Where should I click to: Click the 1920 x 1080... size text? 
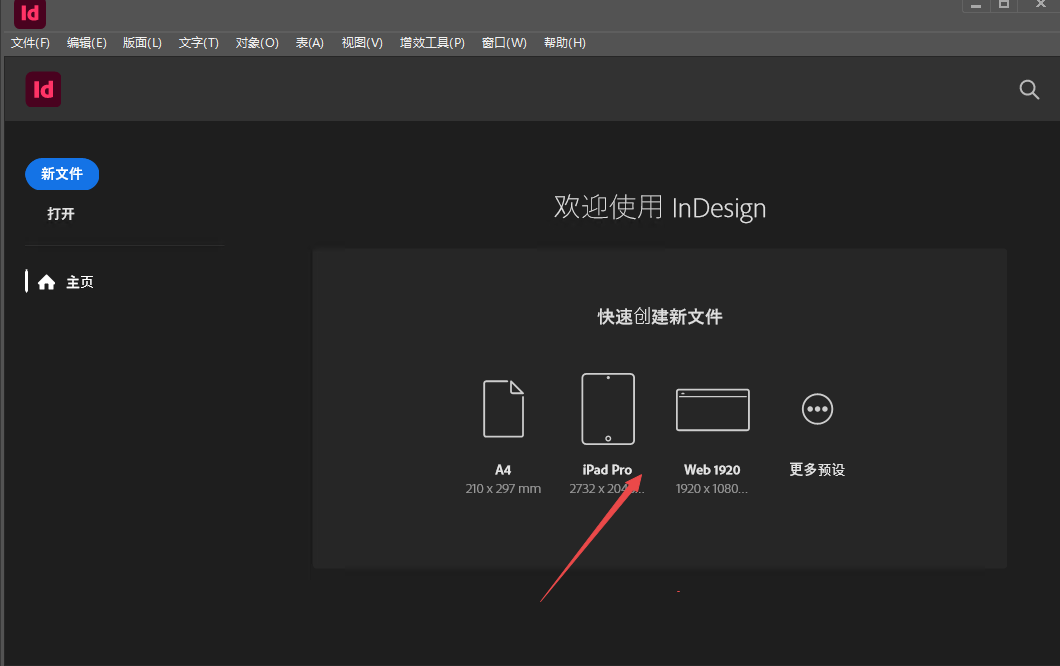[x=712, y=489]
